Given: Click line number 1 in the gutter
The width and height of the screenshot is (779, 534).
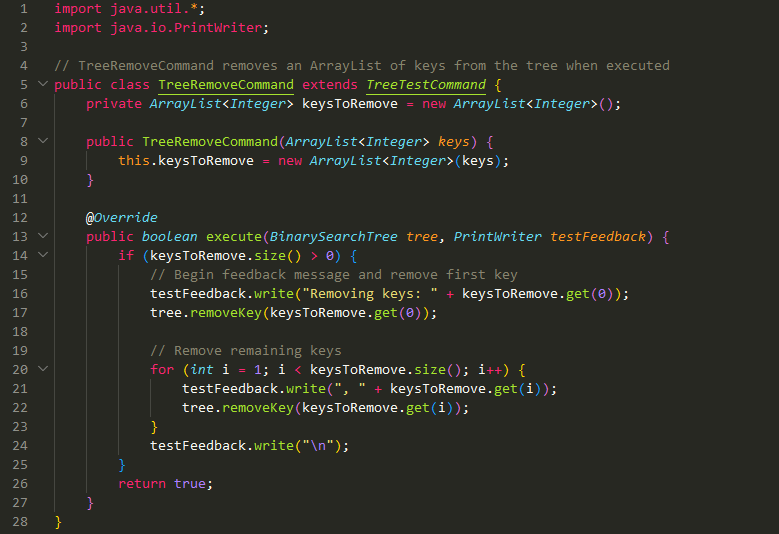Looking at the screenshot, I should 24,9.
